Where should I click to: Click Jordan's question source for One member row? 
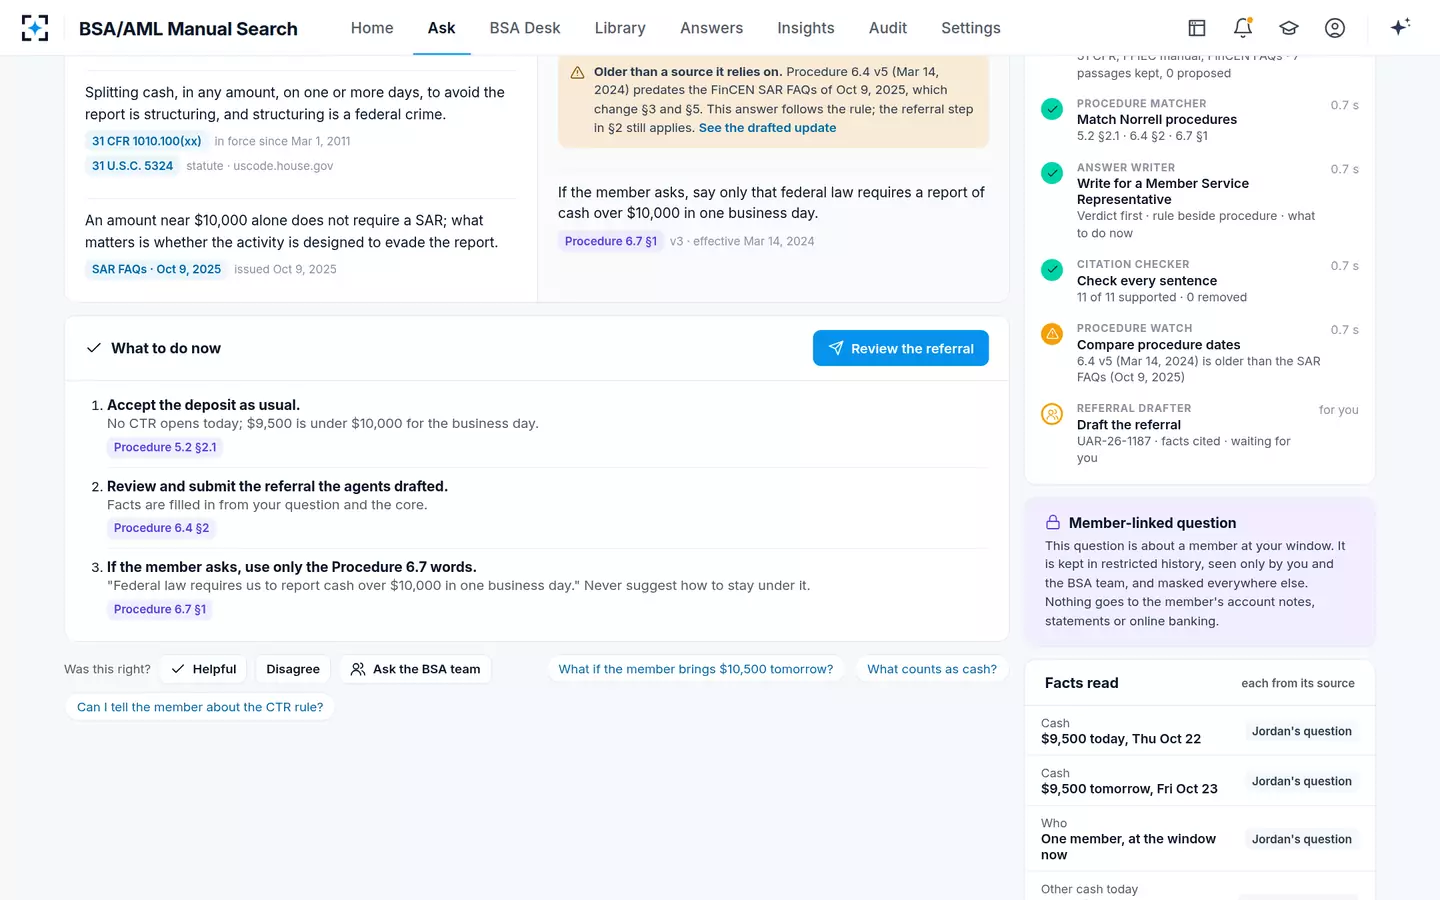coord(1302,839)
